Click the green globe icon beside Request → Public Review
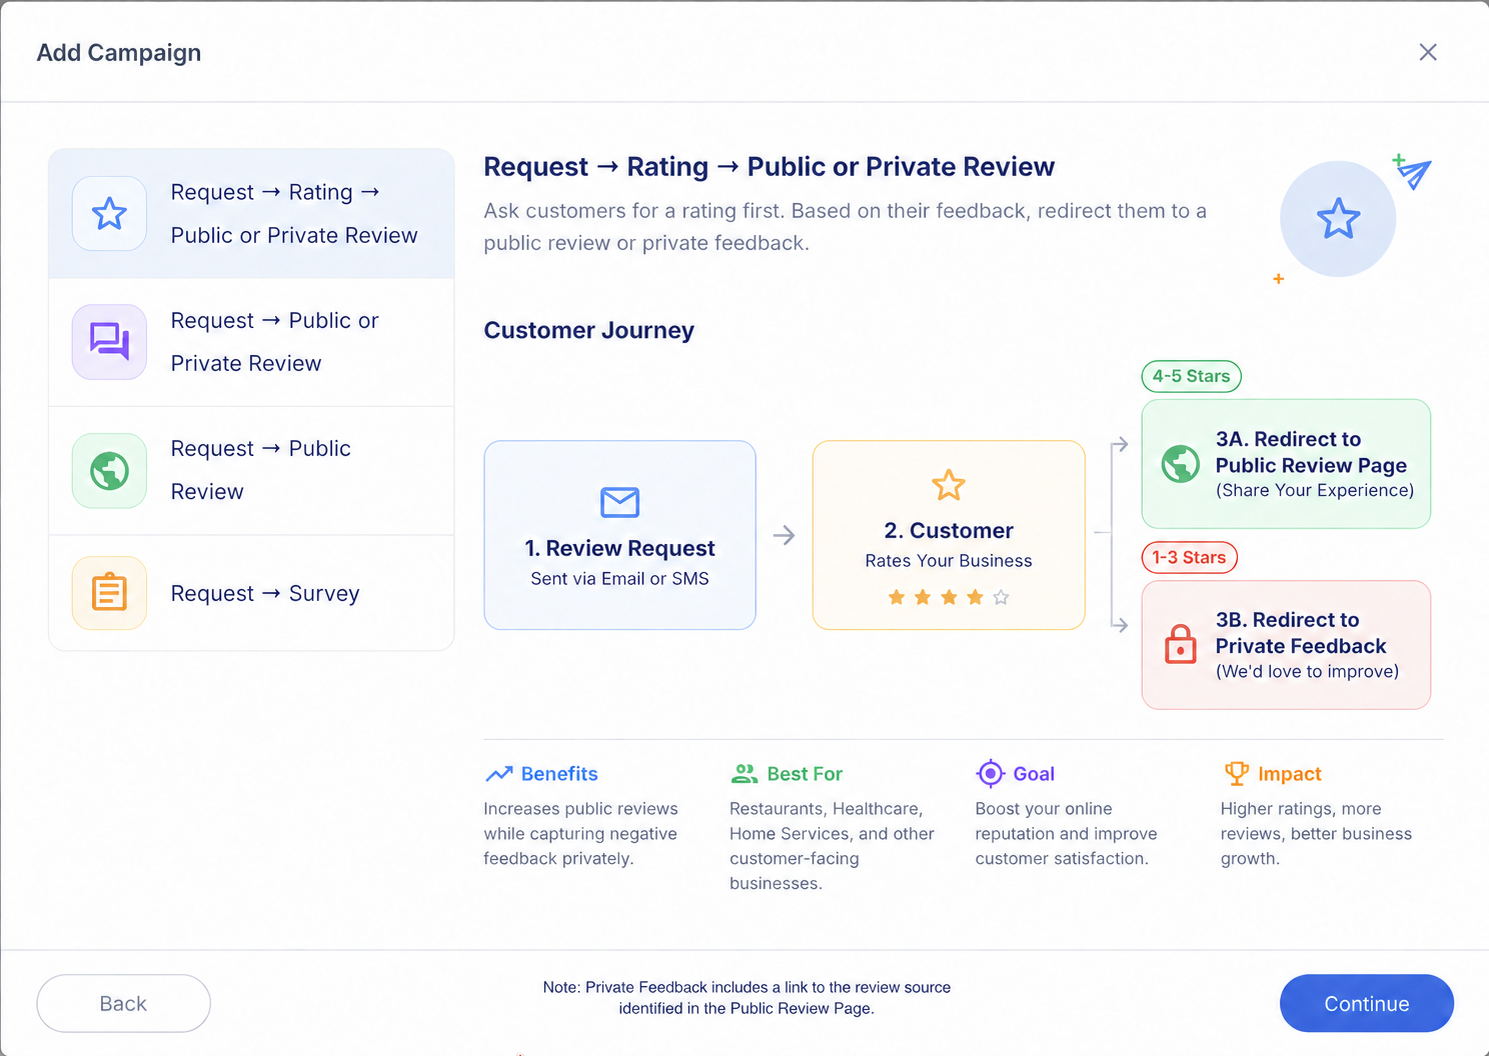The width and height of the screenshot is (1489, 1056). (x=109, y=470)
